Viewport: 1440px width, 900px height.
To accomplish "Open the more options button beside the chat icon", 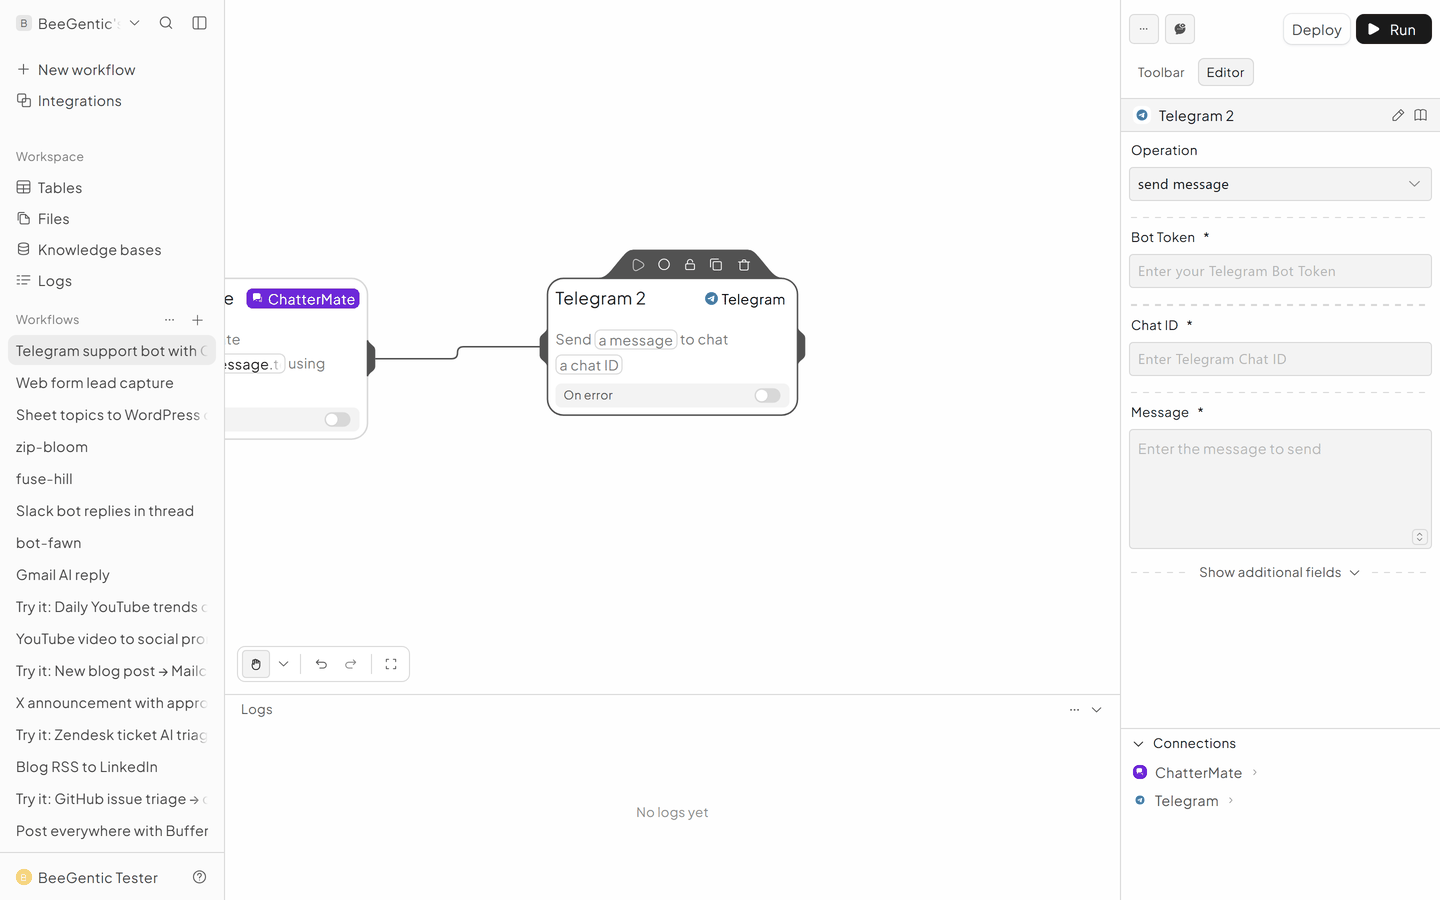I will (x=1144, y=29).
